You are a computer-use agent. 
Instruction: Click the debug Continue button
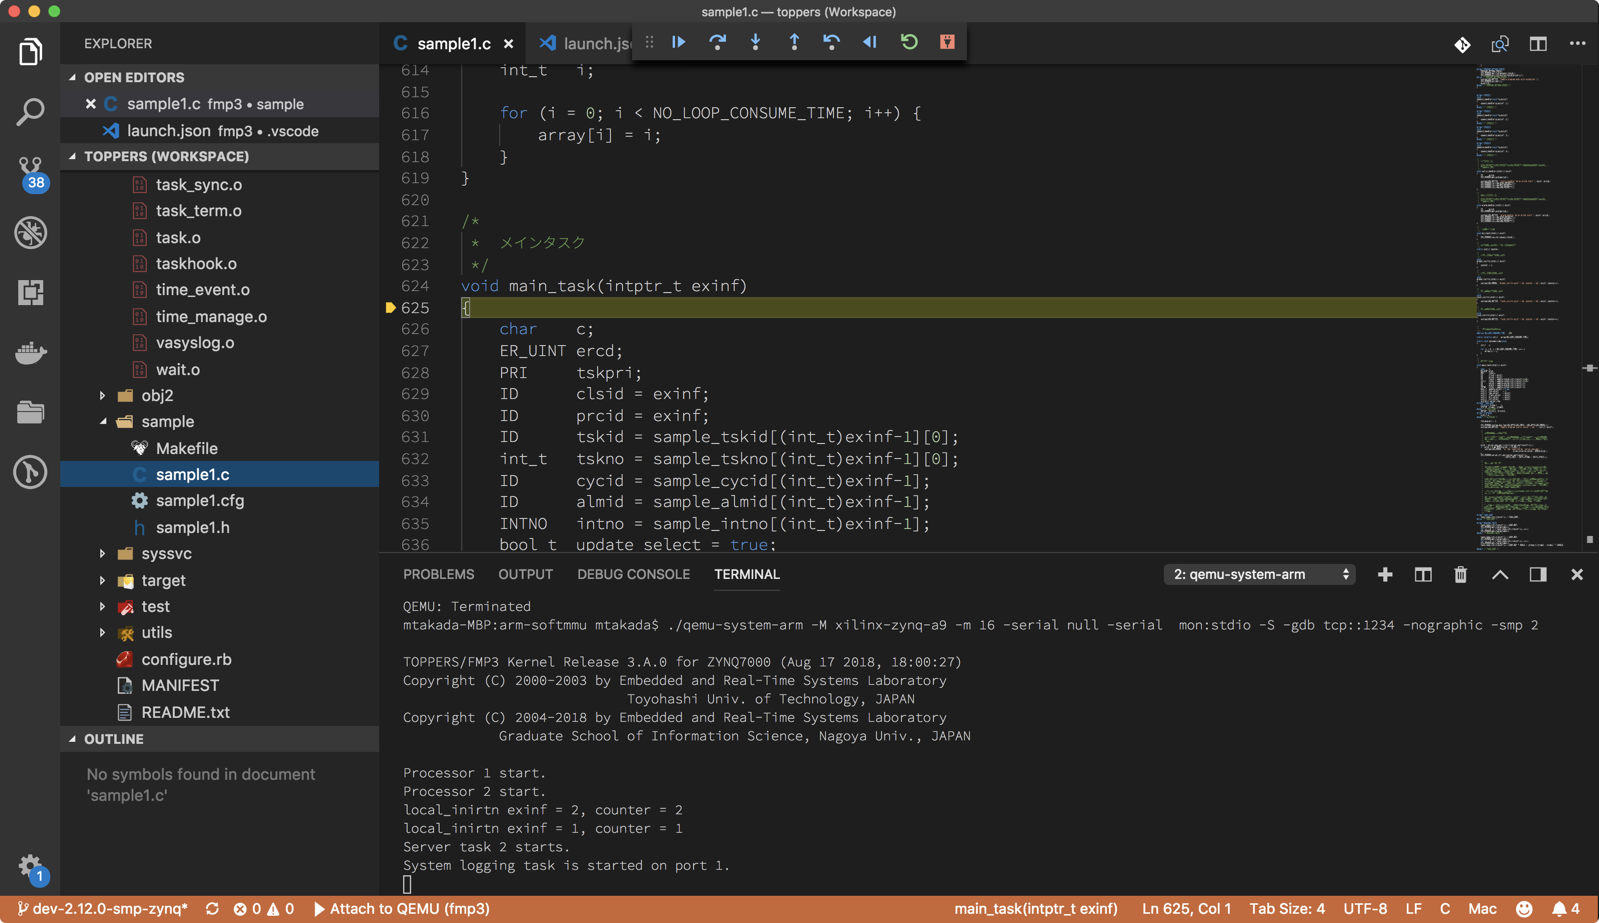click(x=679, y=42)
